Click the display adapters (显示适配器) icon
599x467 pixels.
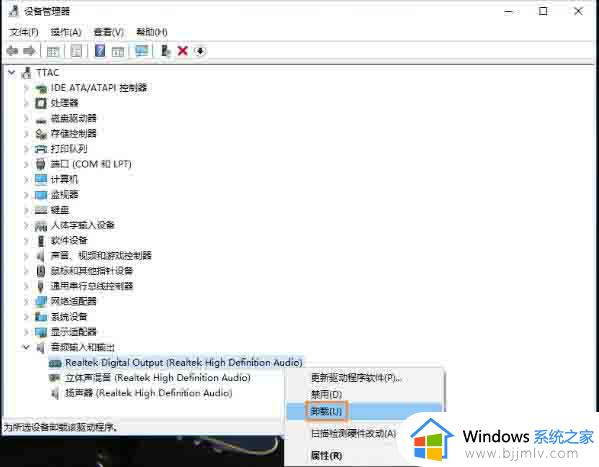40,332
